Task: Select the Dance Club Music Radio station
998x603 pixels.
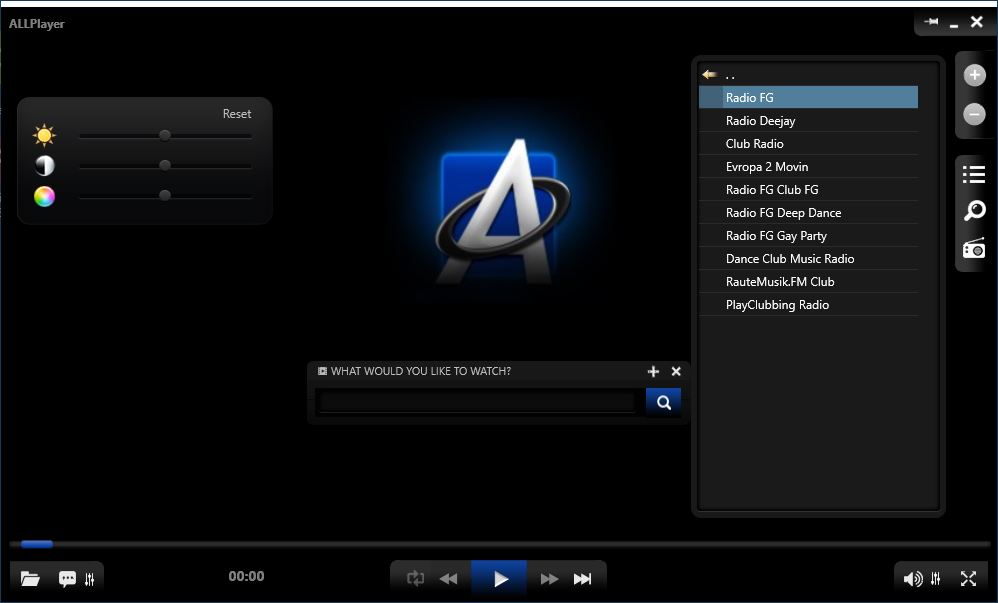Action: tap(808, 258)
